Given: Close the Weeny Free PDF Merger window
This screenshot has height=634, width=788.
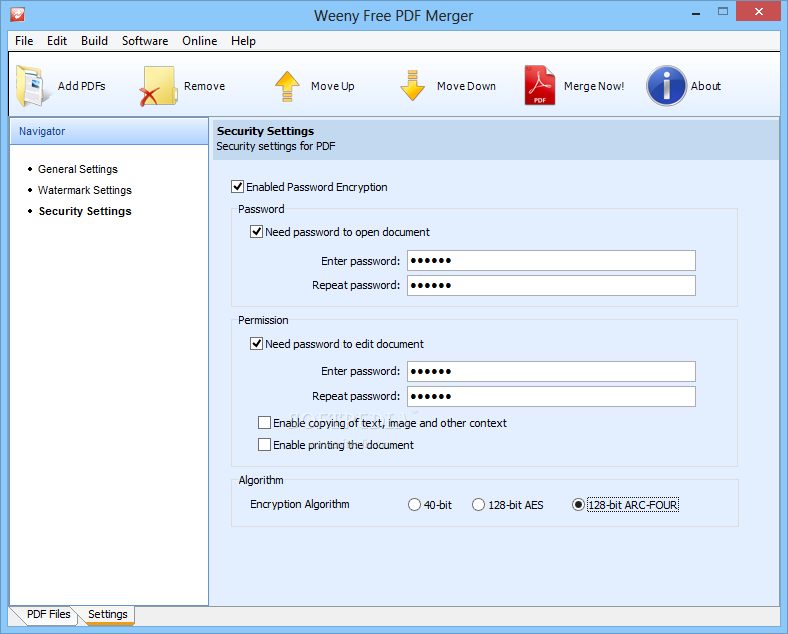Looking at the screenshot, I should [x=758, y=12].
